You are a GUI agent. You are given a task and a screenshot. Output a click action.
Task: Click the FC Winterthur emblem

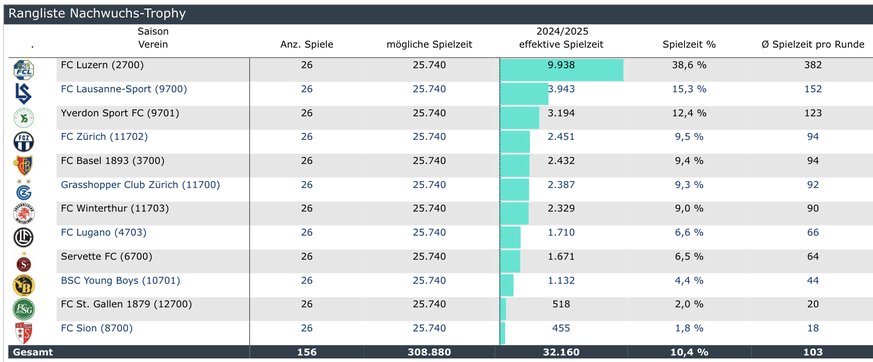pos(23,213)
